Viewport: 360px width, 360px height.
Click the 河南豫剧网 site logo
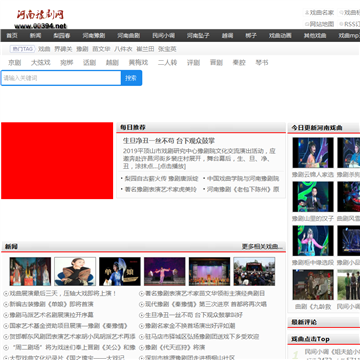(41, 19)
